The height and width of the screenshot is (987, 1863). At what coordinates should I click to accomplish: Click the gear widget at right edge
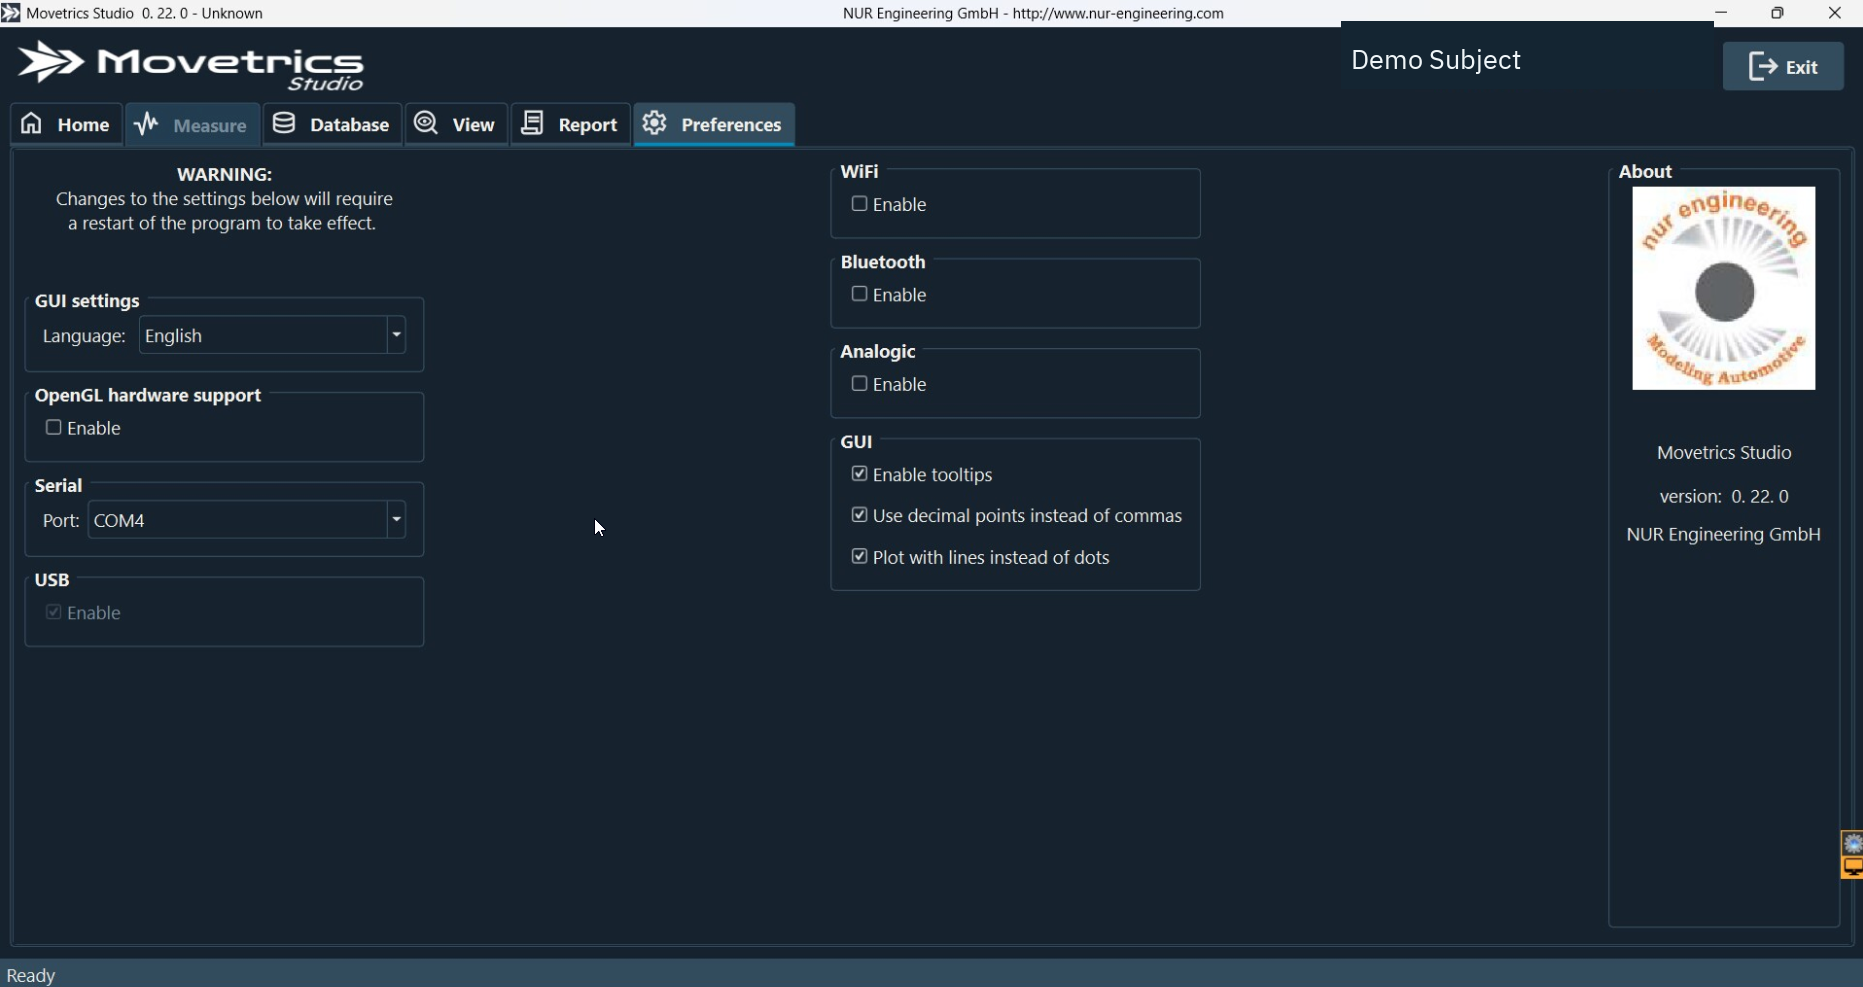(1853, 844)
